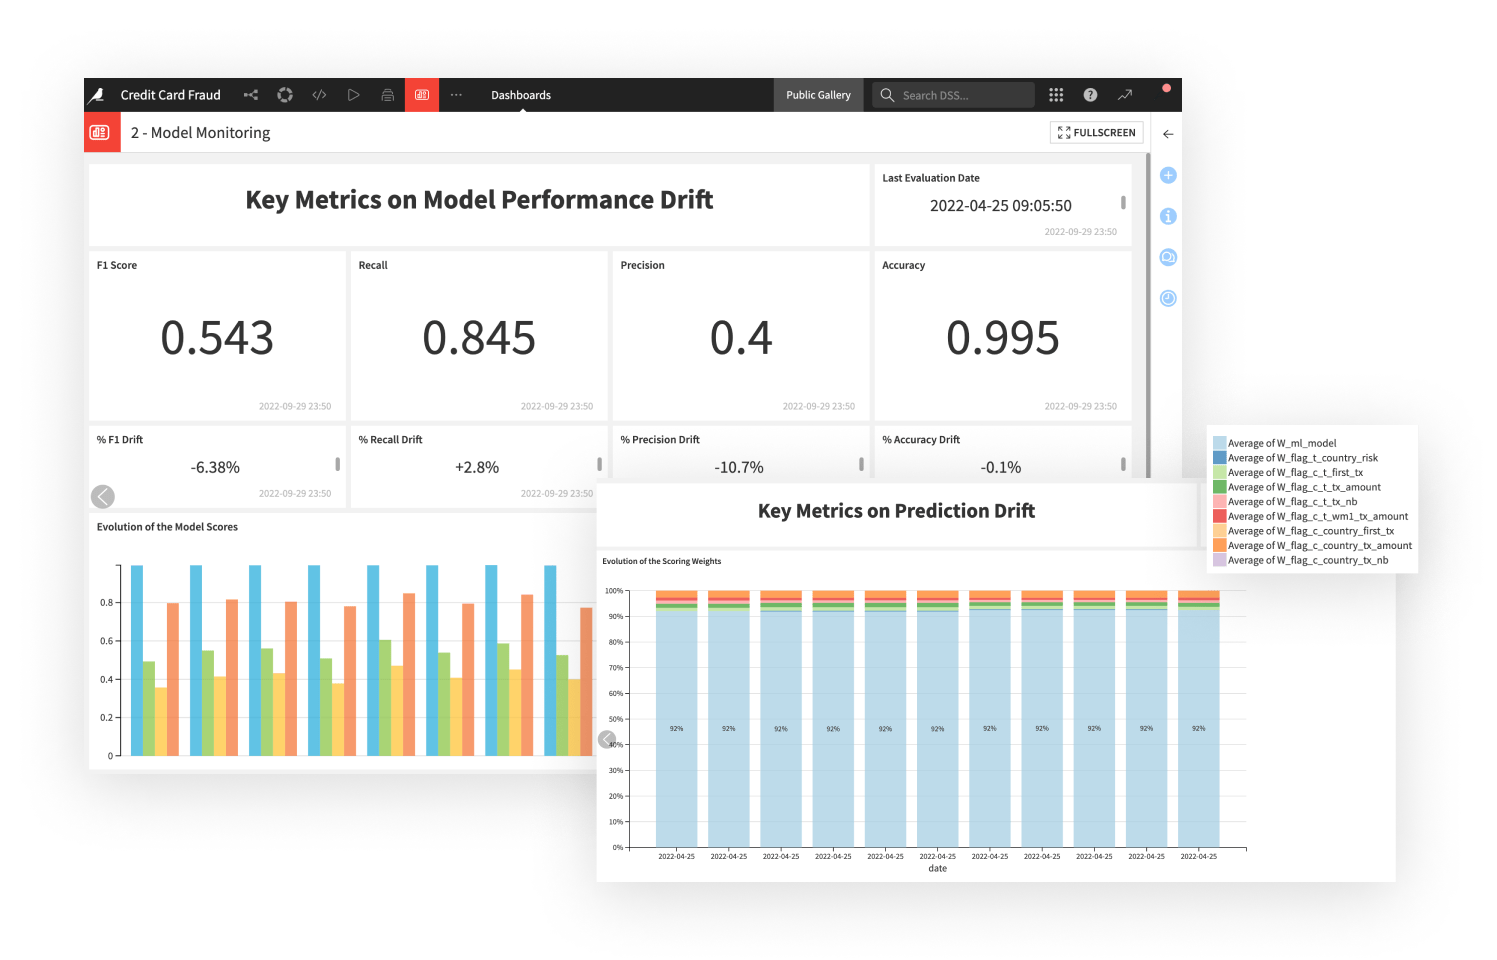Click the Evolution of the Model Scores title
The image size is (1497, 960).
pos(167,527)
